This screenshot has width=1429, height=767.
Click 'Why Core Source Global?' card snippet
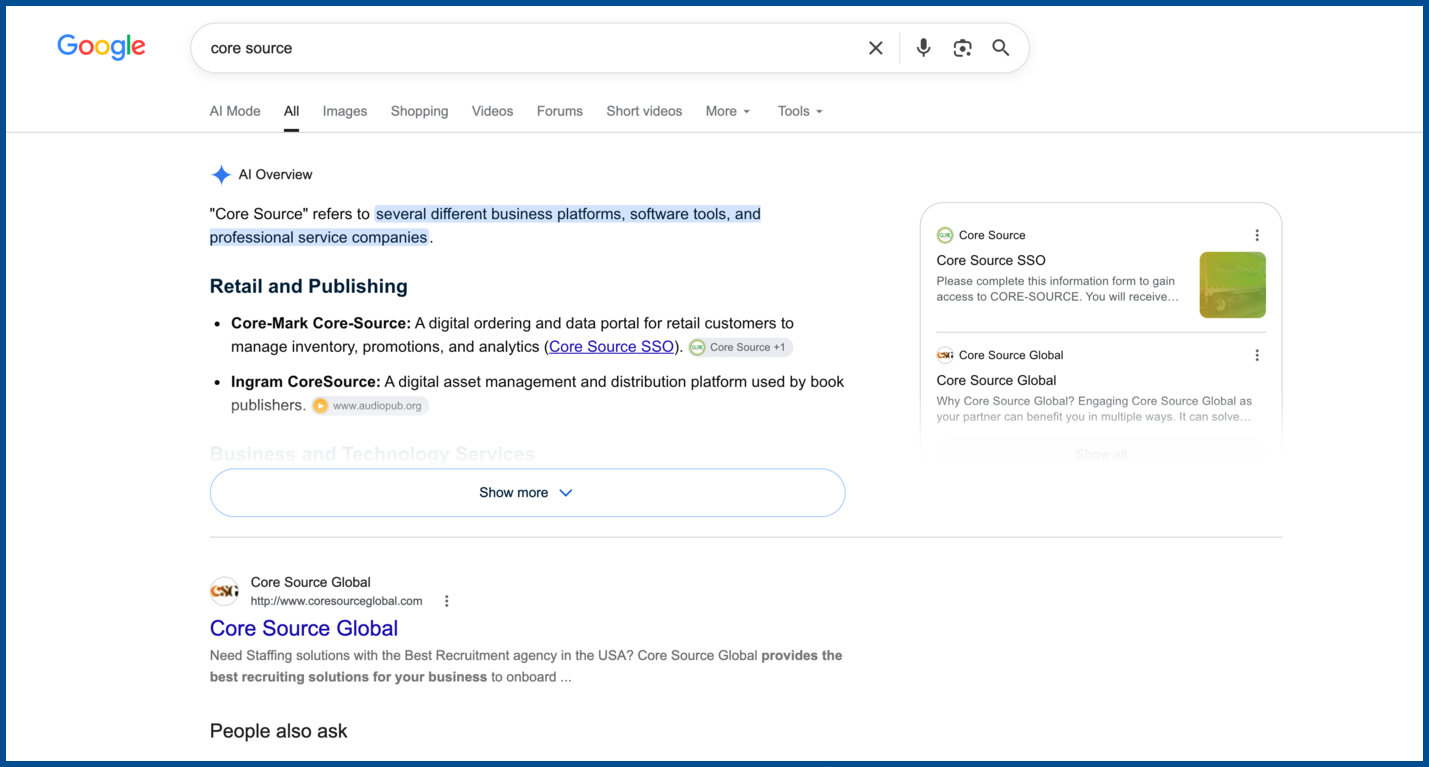pos(1094,409)
